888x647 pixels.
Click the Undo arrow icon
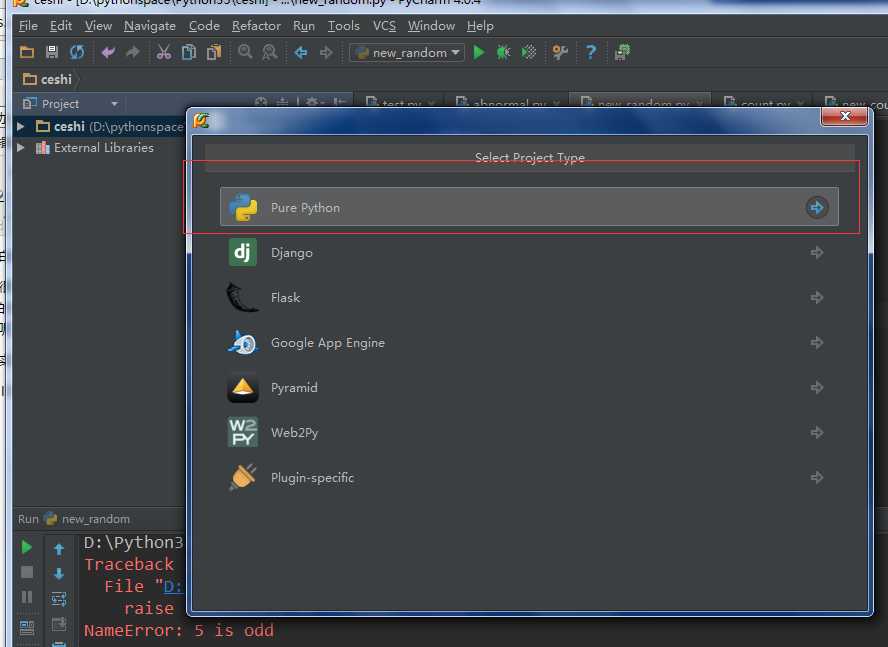pyautogui.click(x=108, y=53)
